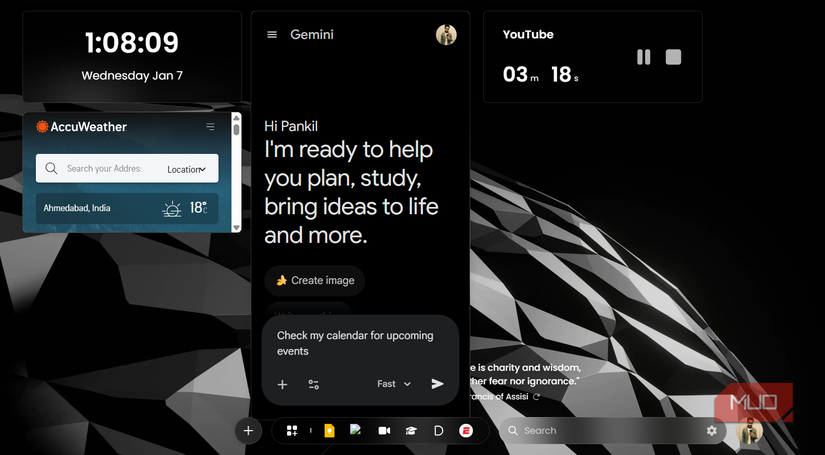This screenshot has width=825, height=455.
Task: Click the Create image suggestion chip
Action: pyautogui.click(x=315, y=281)
